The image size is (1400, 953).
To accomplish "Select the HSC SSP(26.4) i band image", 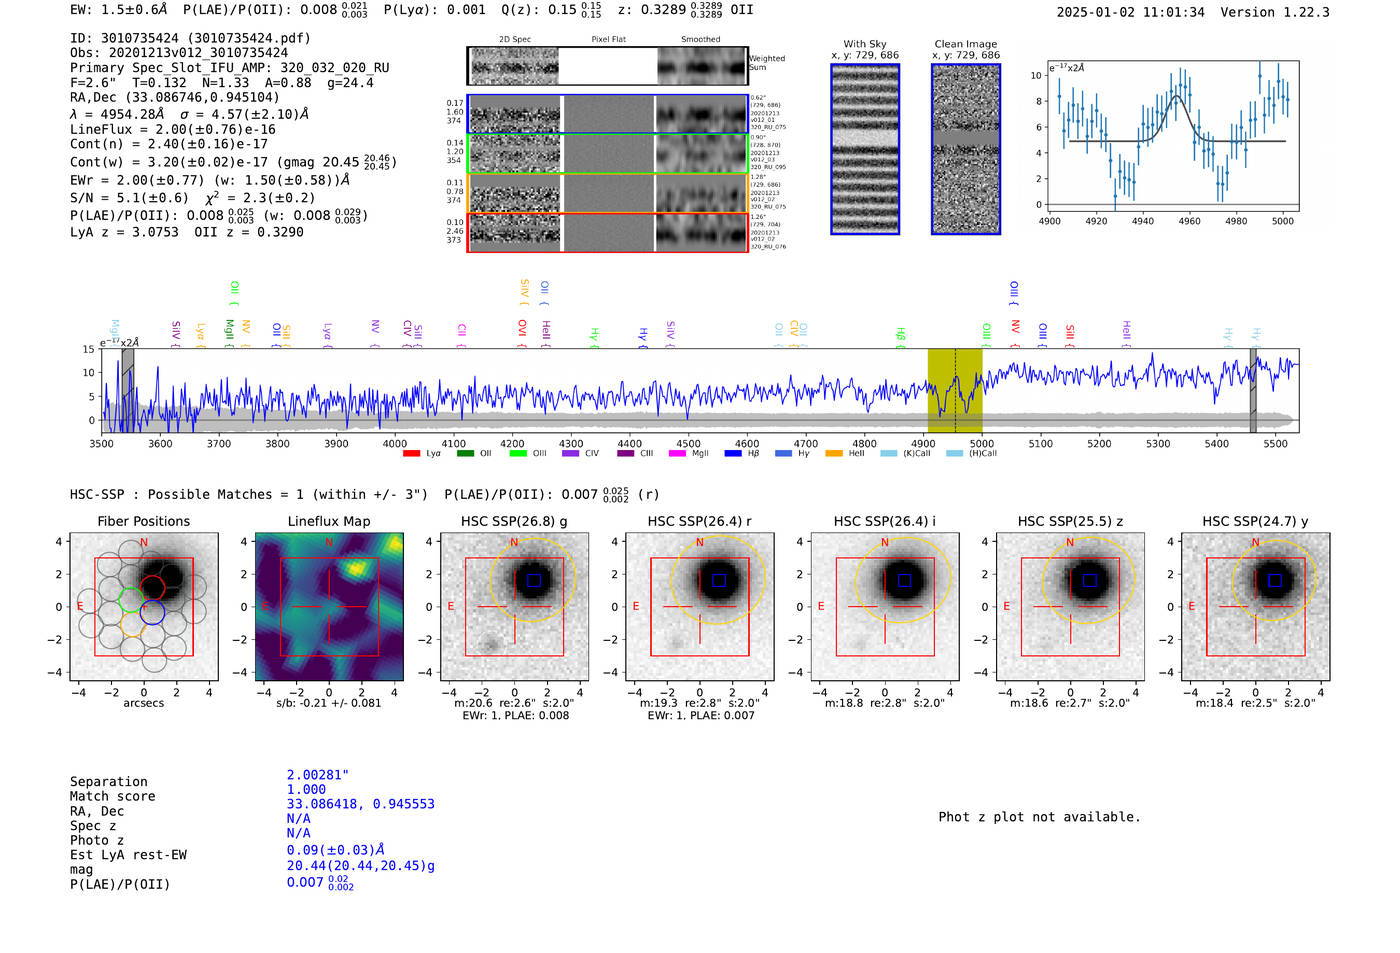I will [885, 606].
